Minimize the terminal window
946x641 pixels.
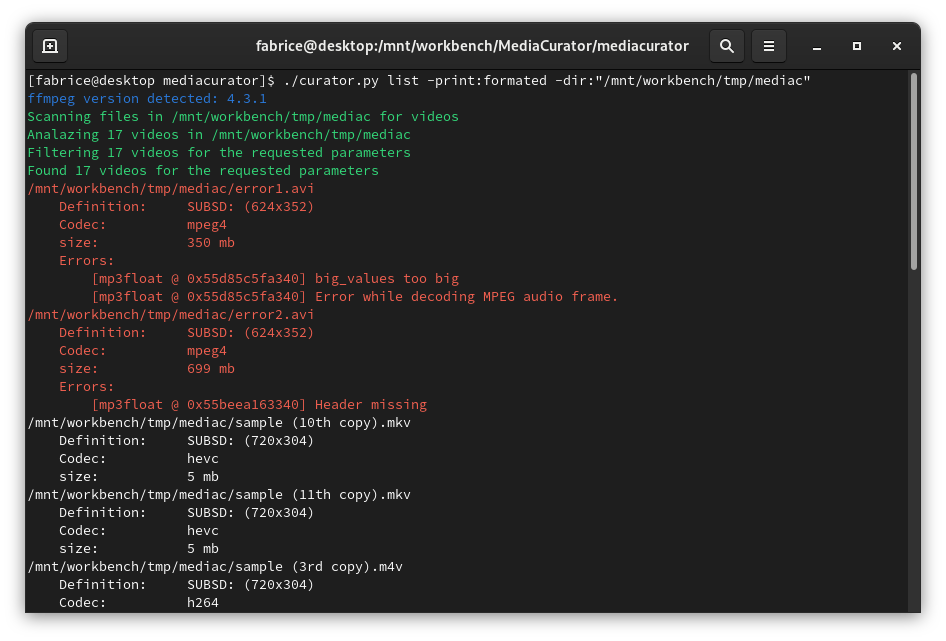[x=817, y=46]
